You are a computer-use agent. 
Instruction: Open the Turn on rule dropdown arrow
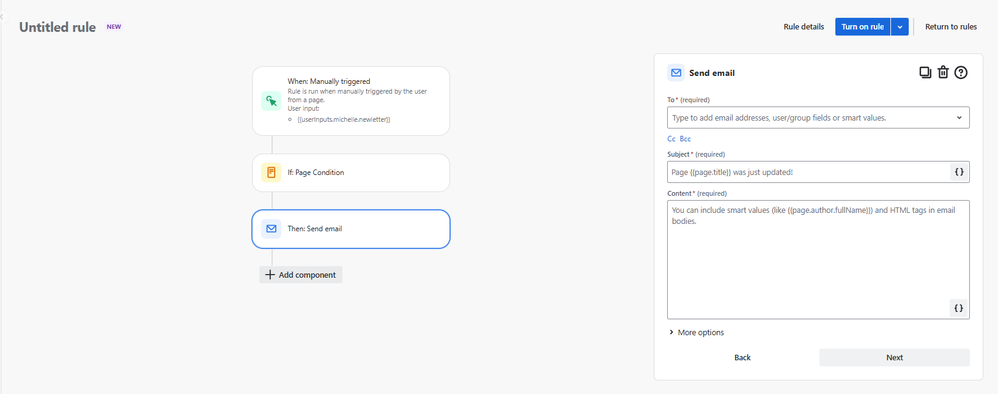(899, 27)
